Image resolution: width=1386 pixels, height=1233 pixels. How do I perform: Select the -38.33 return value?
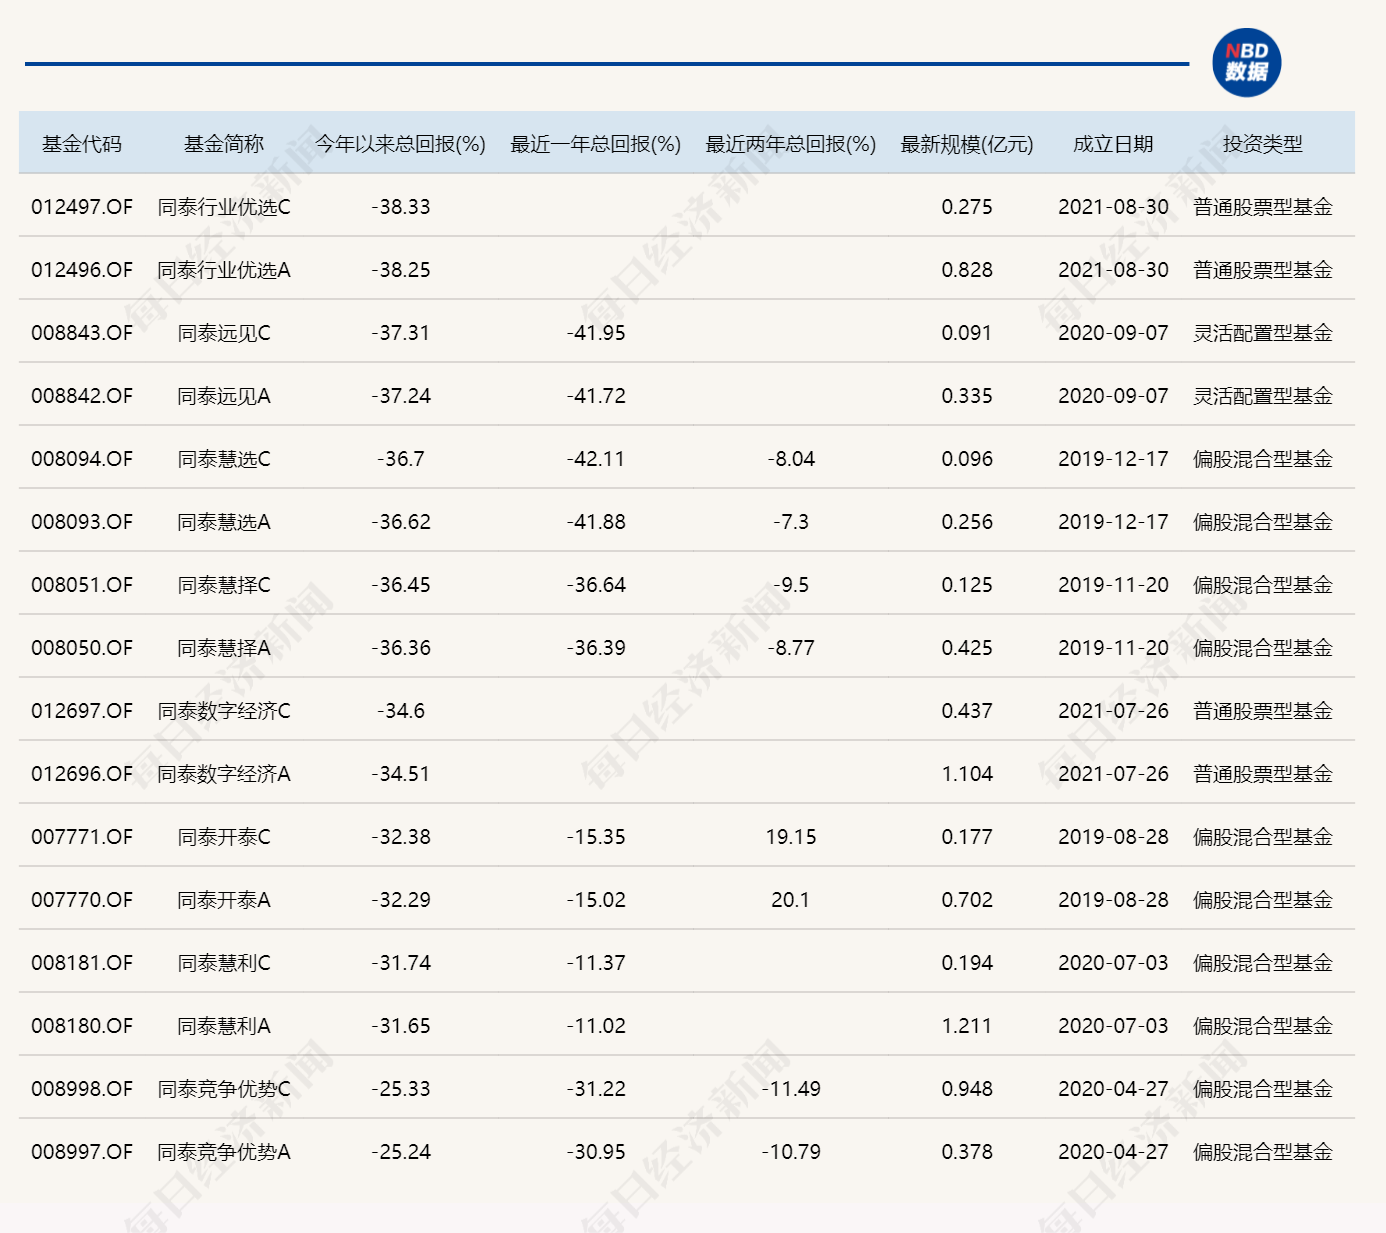(x=400, y=207)
